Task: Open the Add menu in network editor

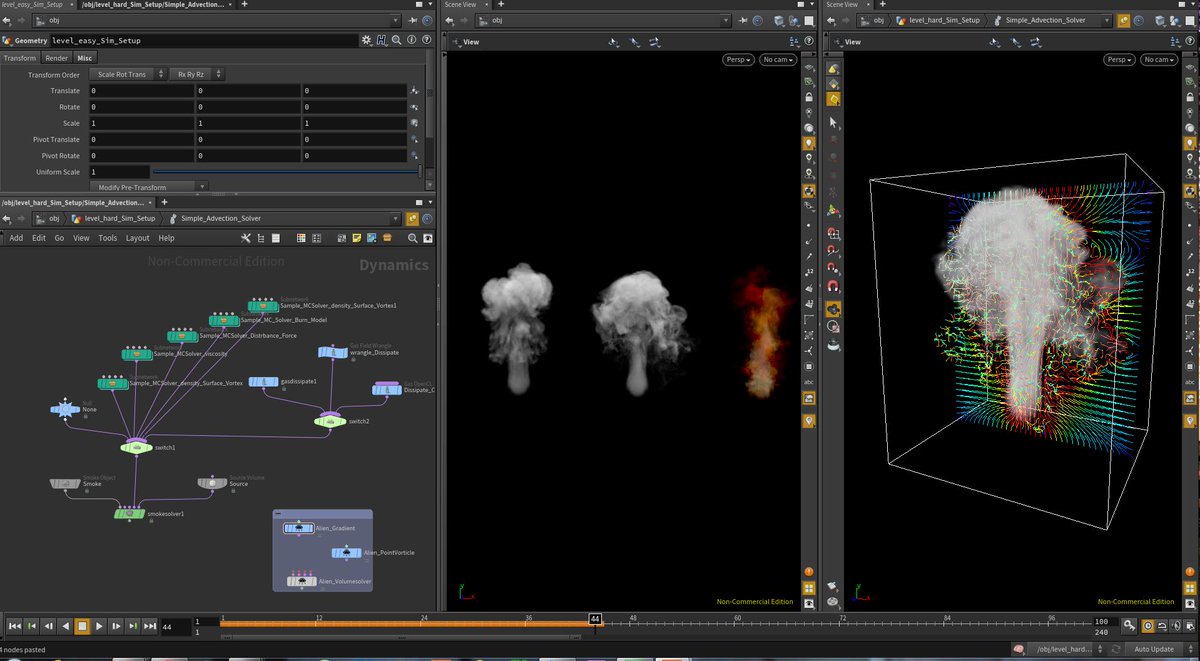Action: tap(16, 238)
